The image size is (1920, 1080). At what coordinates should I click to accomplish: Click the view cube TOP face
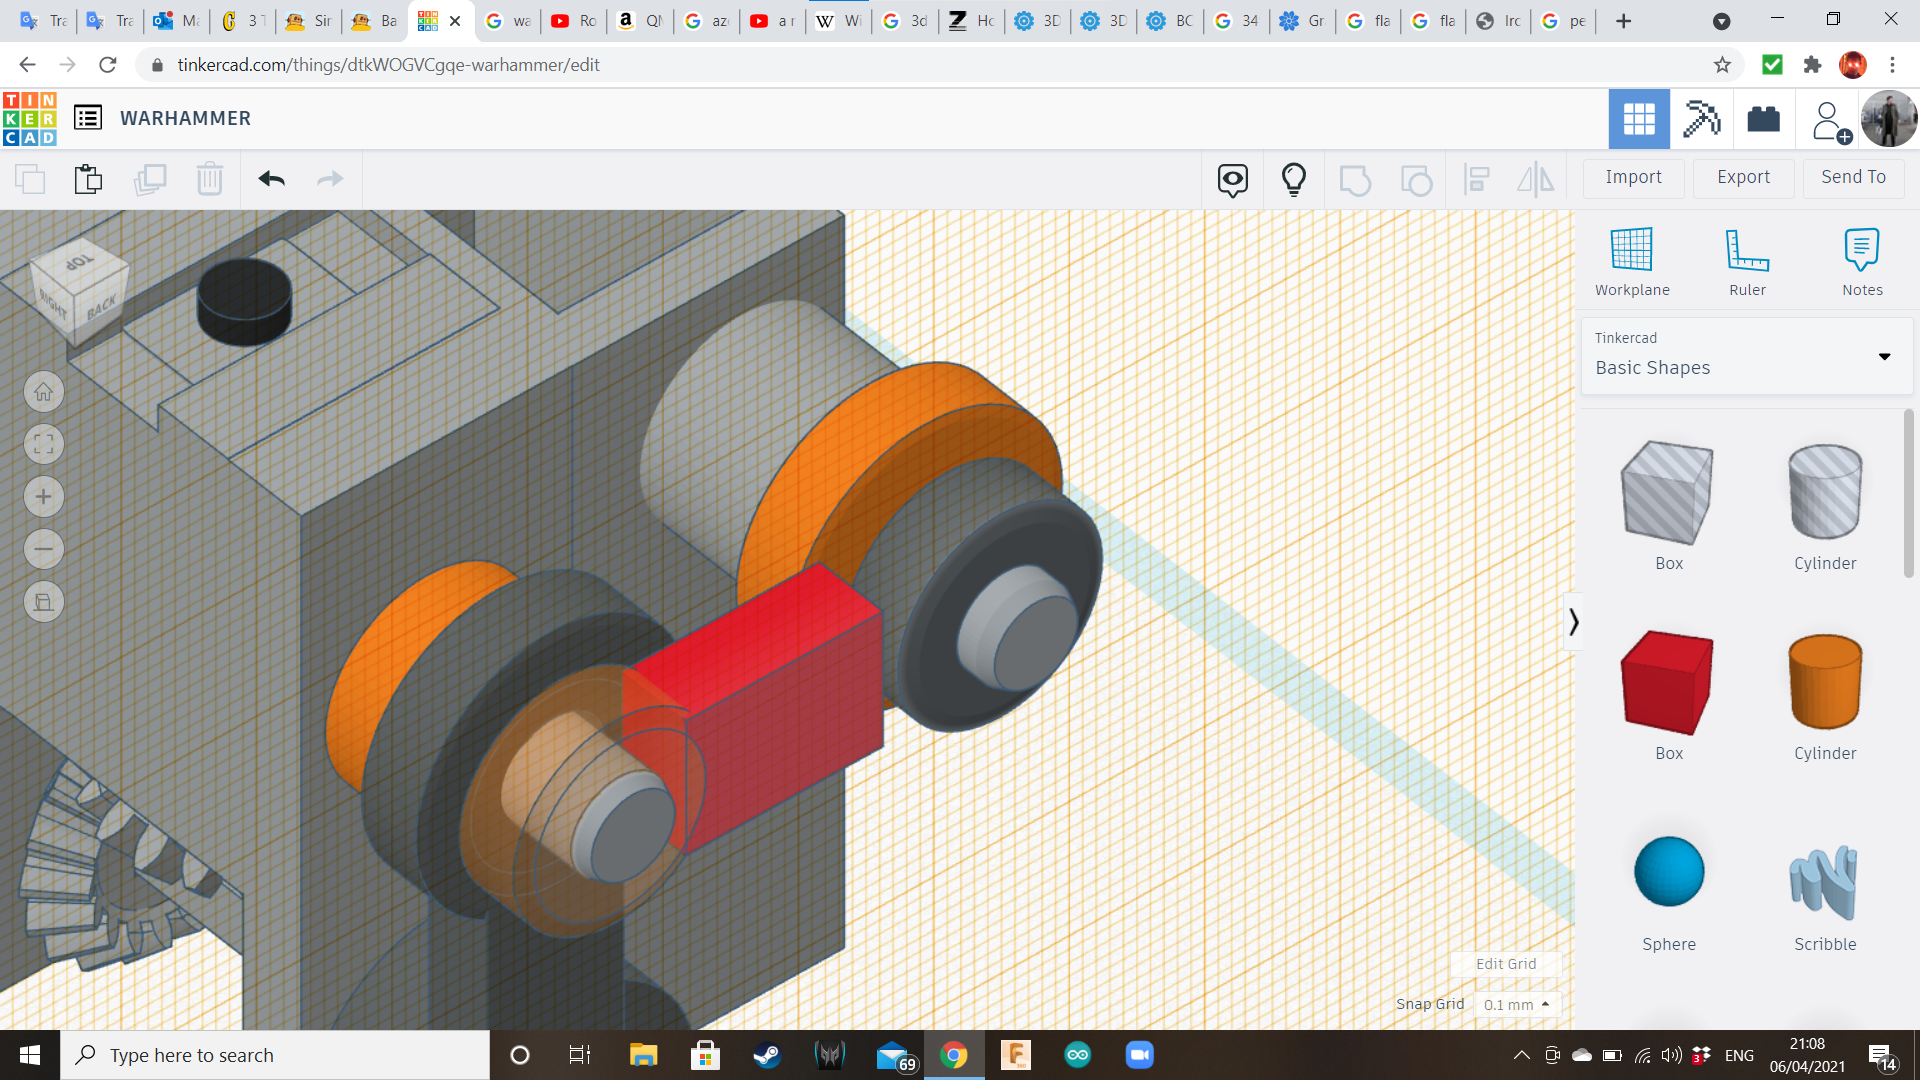(x=80, y=262)
